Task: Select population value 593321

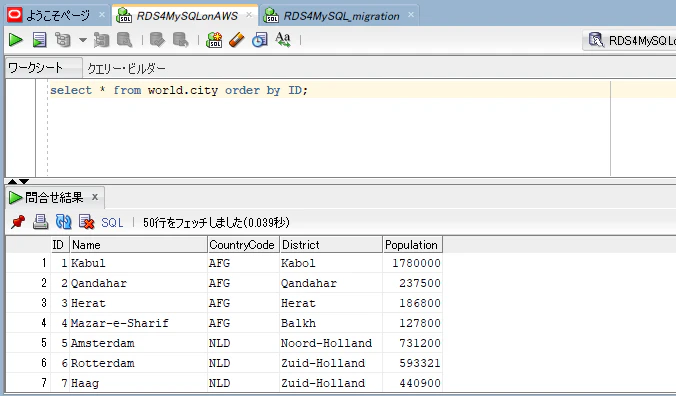Action: (x=412, y=363)
